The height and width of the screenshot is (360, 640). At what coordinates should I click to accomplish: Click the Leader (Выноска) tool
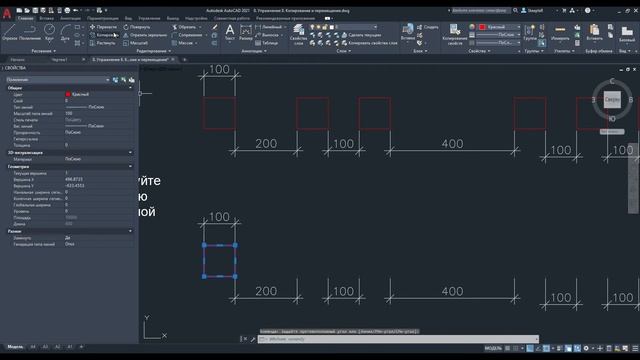coord(267,35)
